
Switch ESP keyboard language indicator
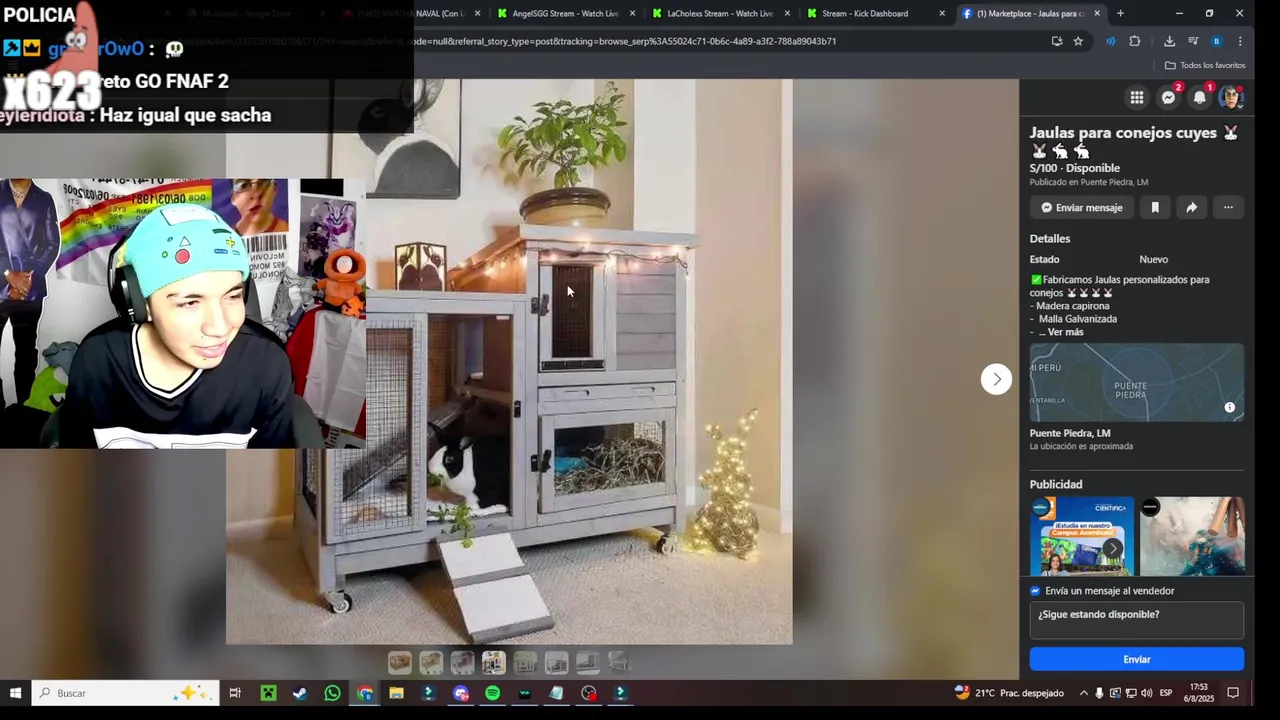click(1166, 693)
